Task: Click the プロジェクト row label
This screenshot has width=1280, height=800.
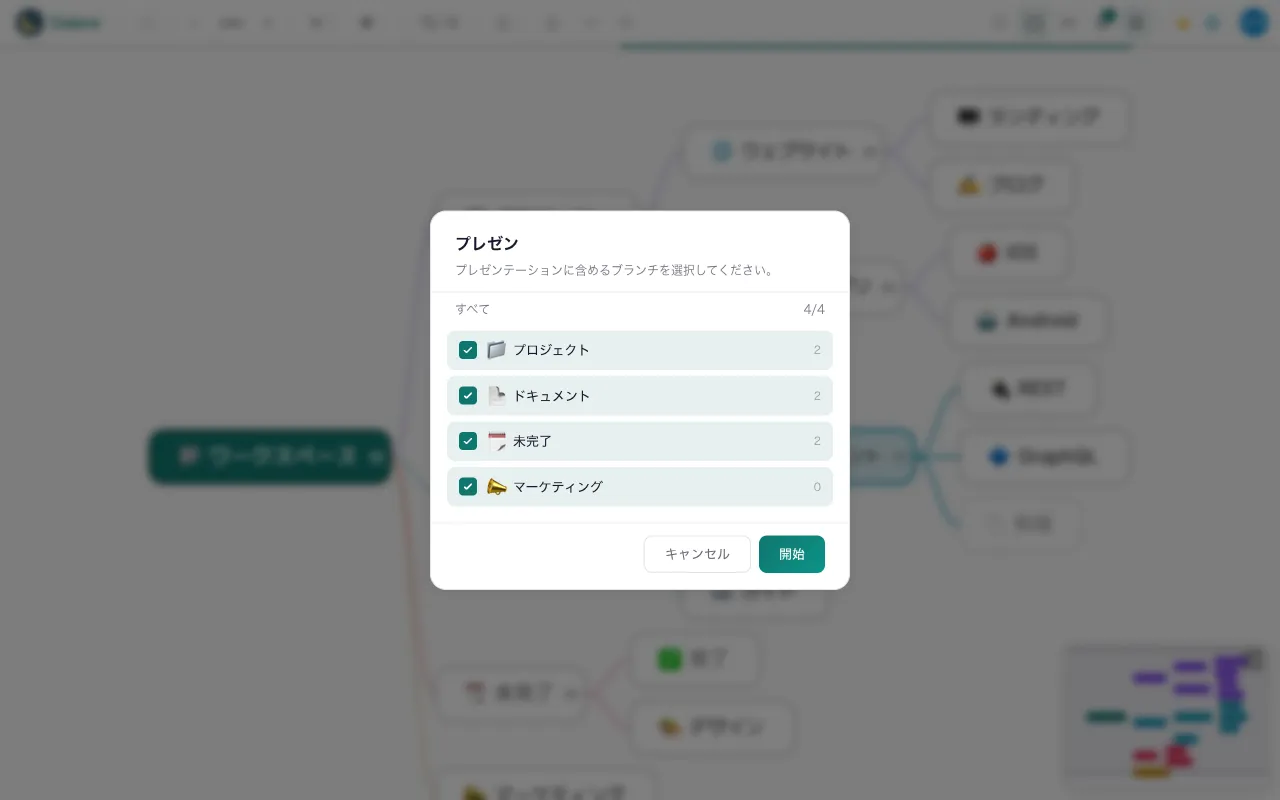Action: pyautogui.click(x=551, y=350)
